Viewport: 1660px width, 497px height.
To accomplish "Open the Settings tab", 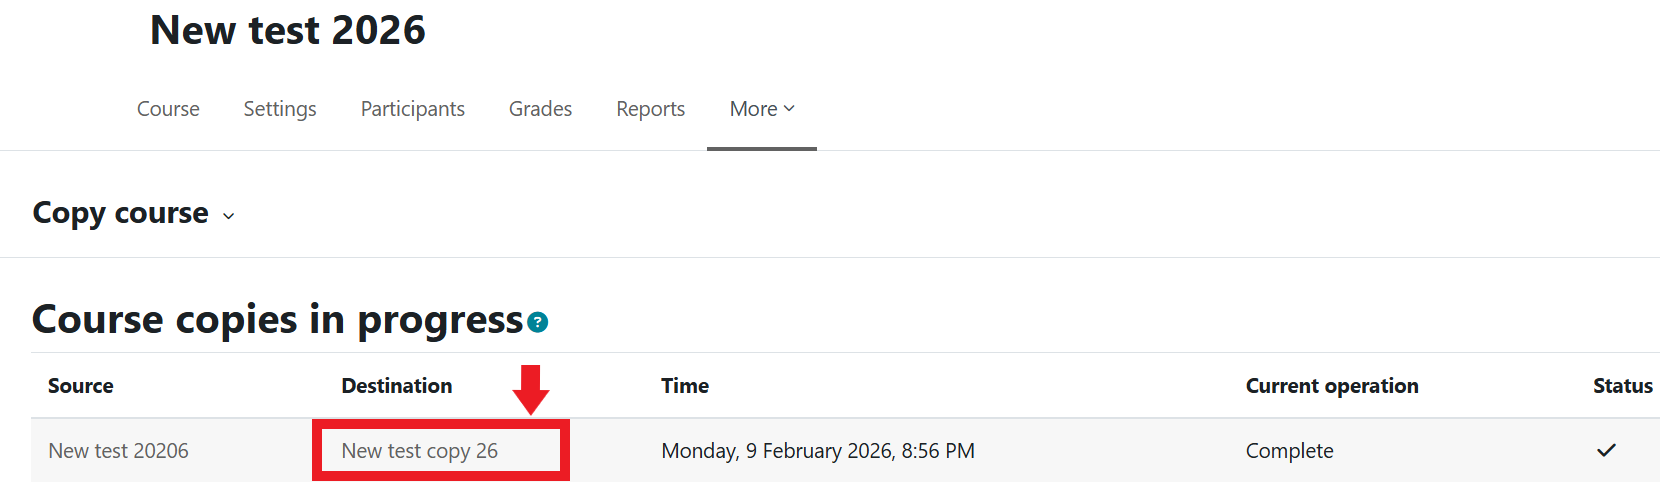I will click(x=280, y=109).
